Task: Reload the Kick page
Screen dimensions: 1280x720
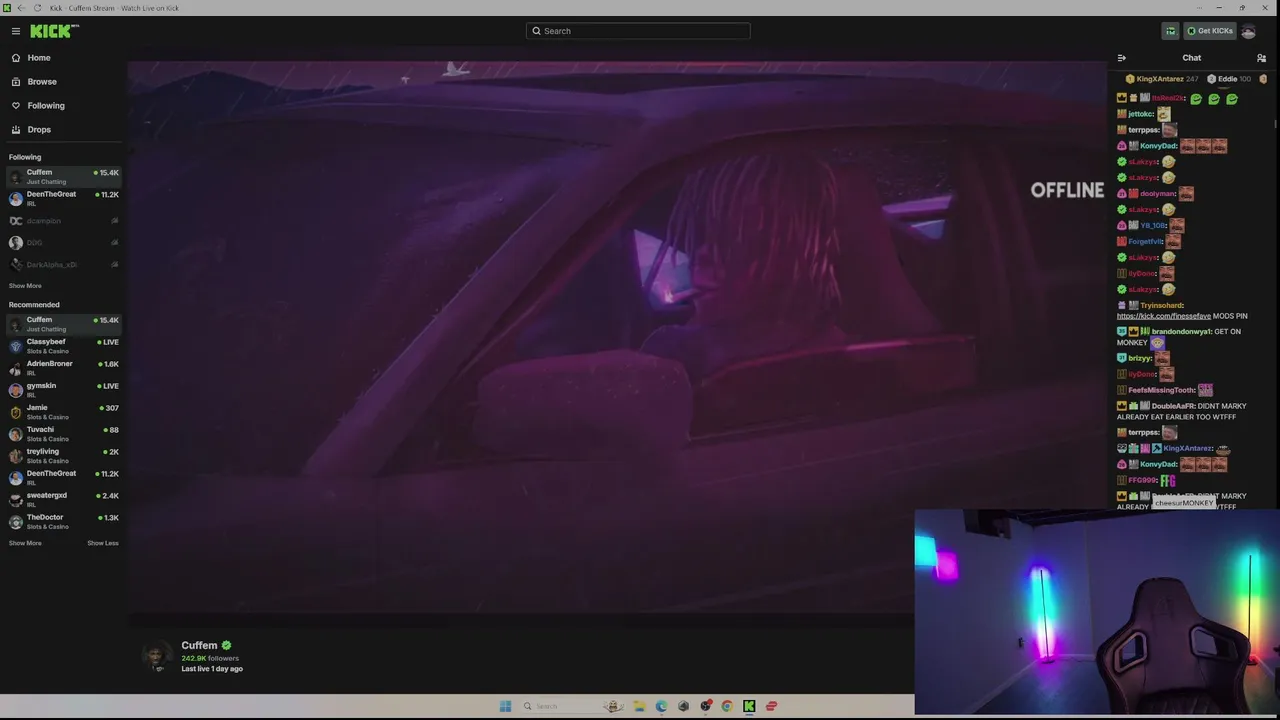Action: pyautogui.click(x=38, y=8)
